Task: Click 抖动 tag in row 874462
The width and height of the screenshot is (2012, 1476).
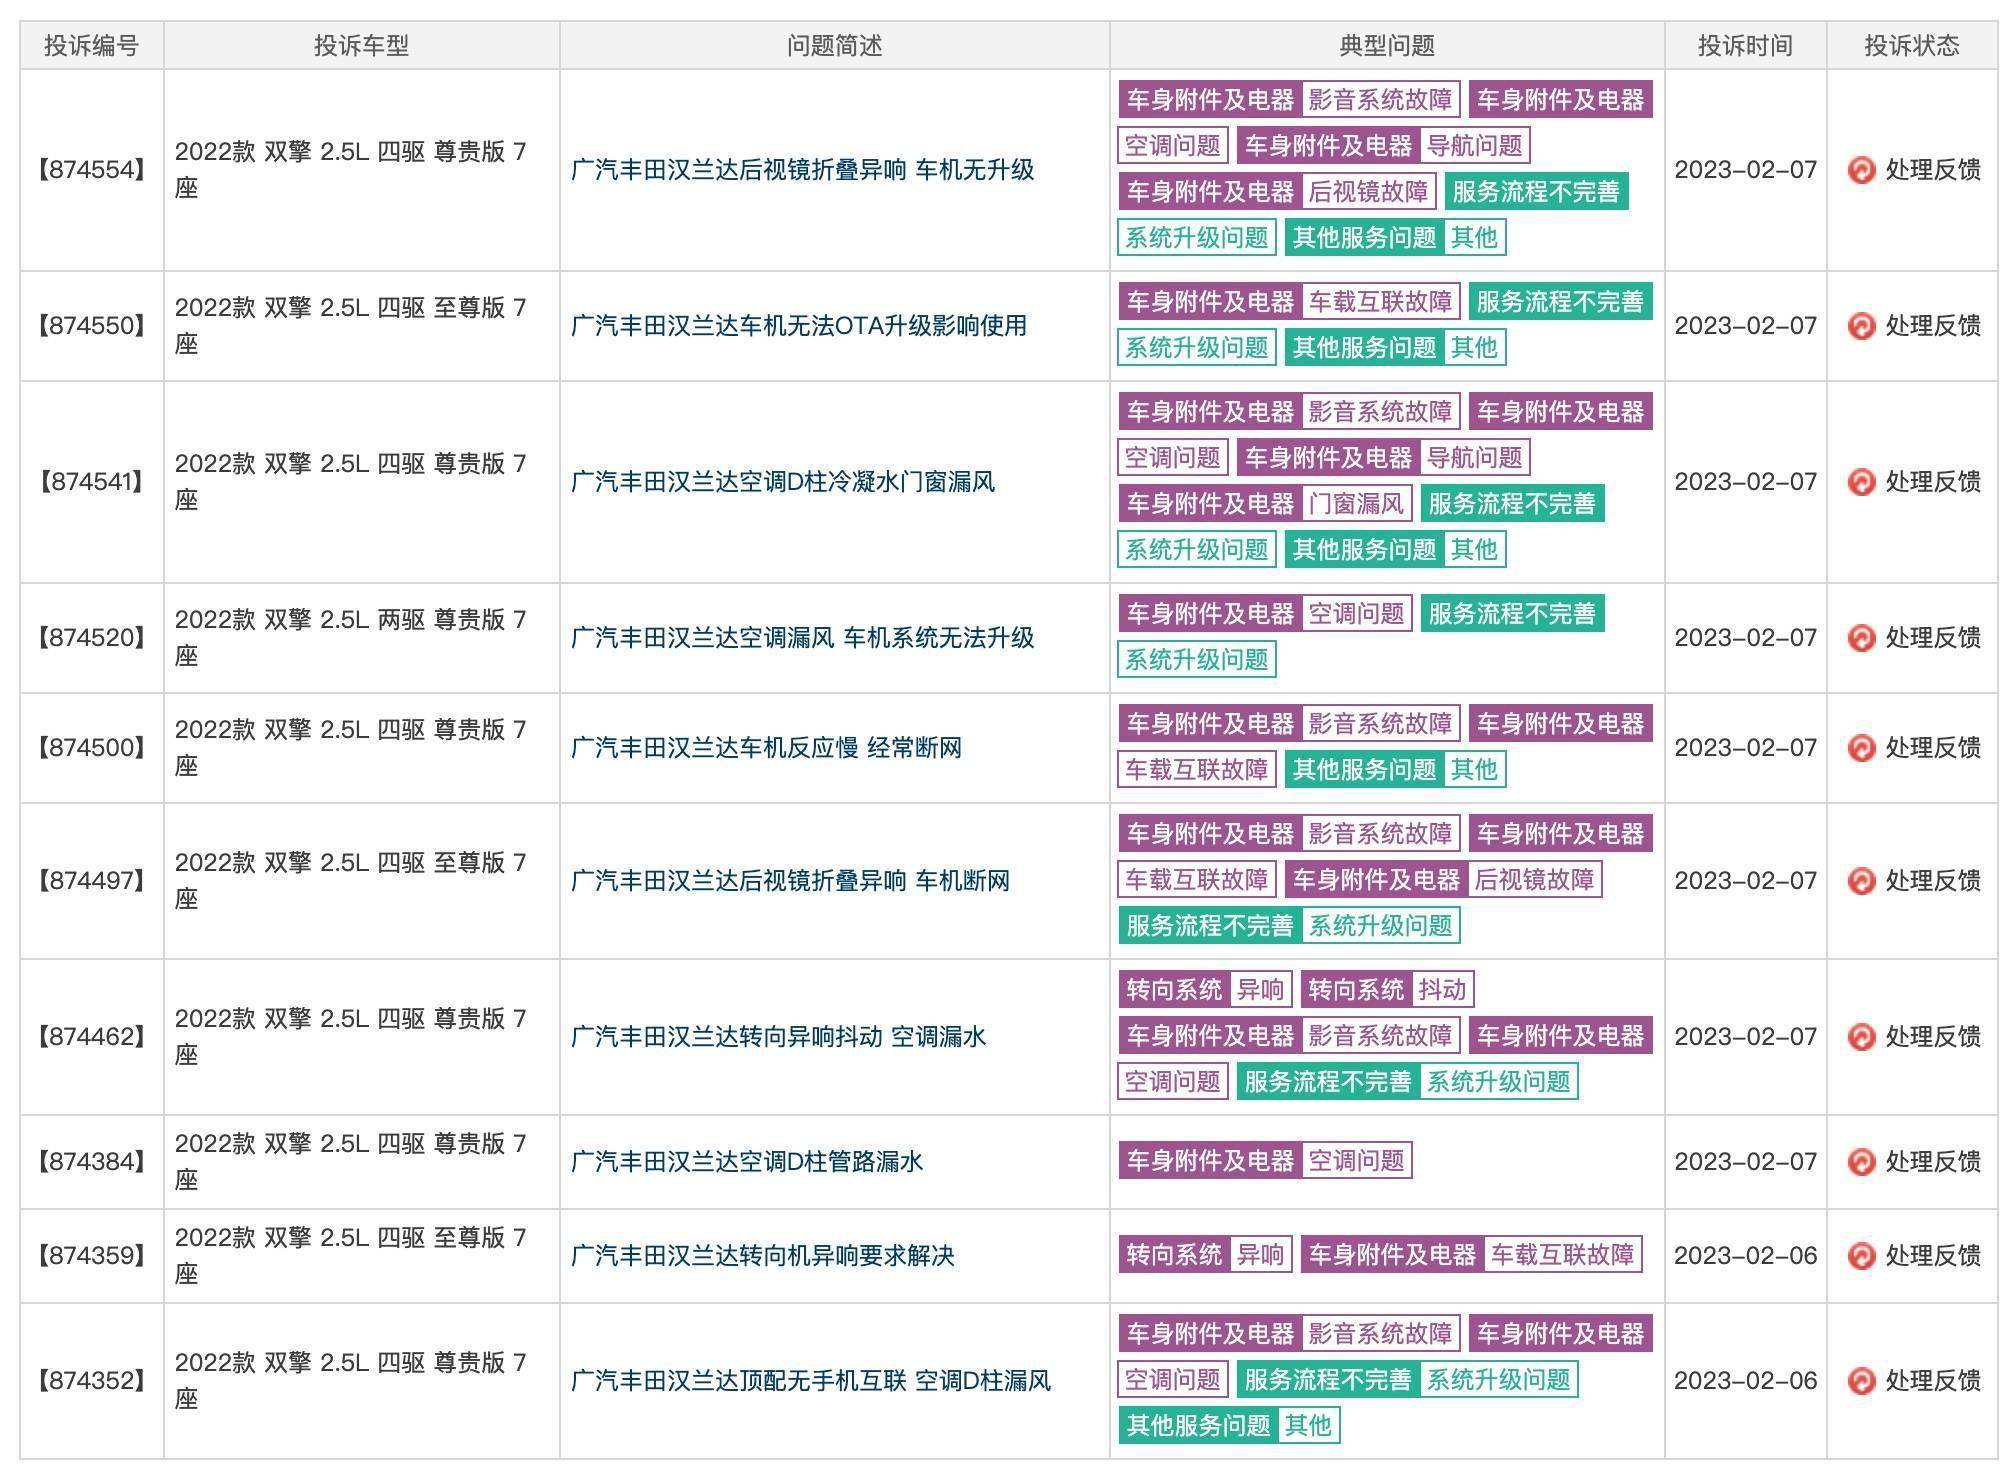Action: pos(1442,990)
